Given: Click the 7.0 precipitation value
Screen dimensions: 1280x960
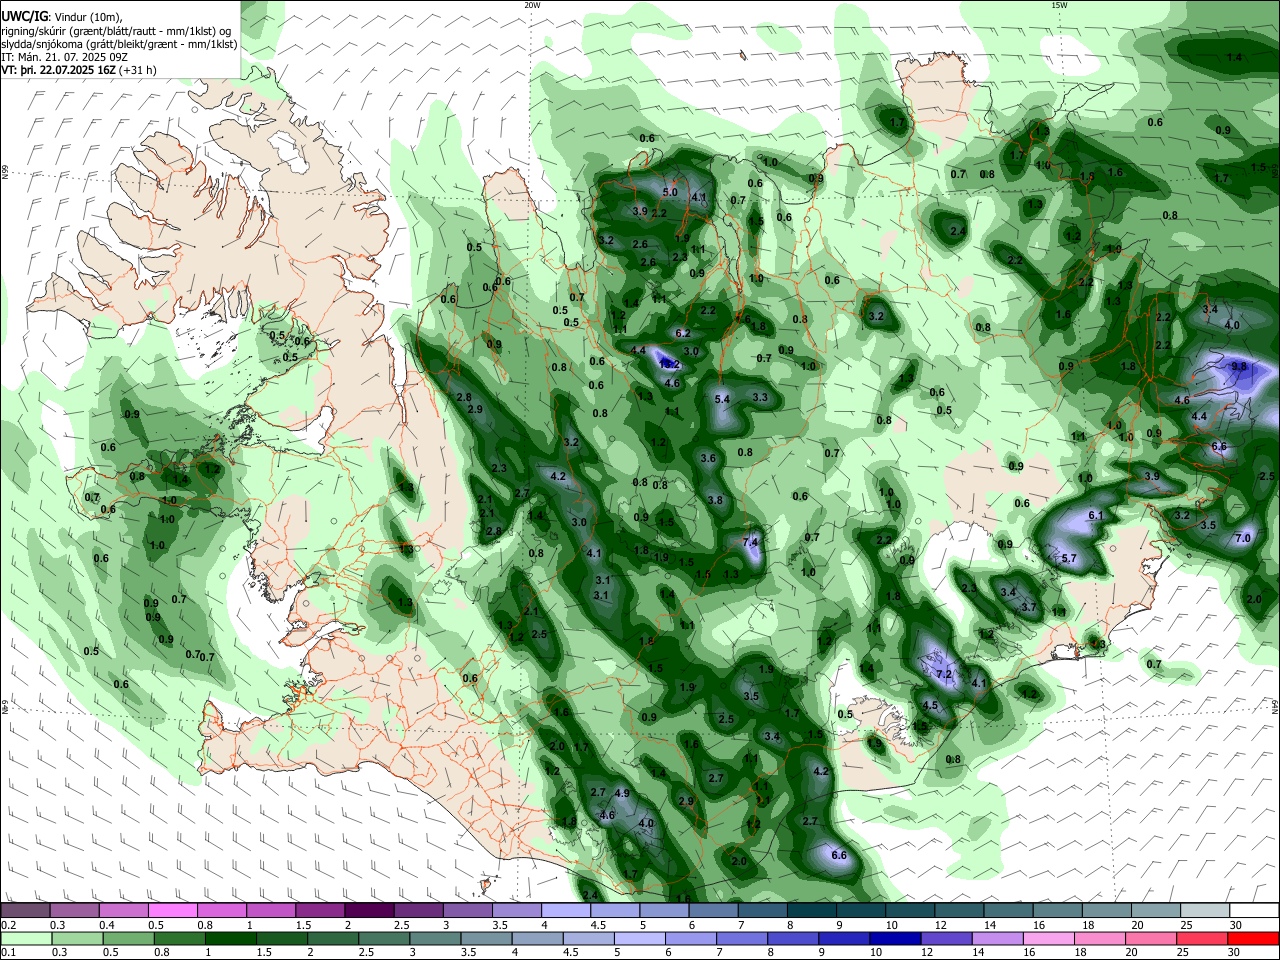Looking at the screenshot, I should [1243, 538].
